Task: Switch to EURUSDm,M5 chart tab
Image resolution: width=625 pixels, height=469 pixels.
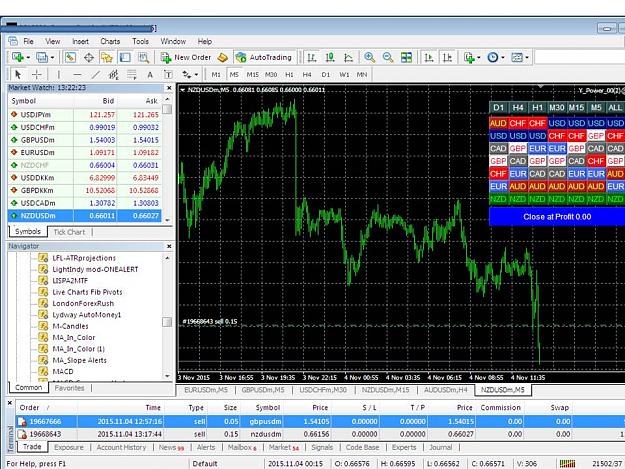Action: click(206, 390)
